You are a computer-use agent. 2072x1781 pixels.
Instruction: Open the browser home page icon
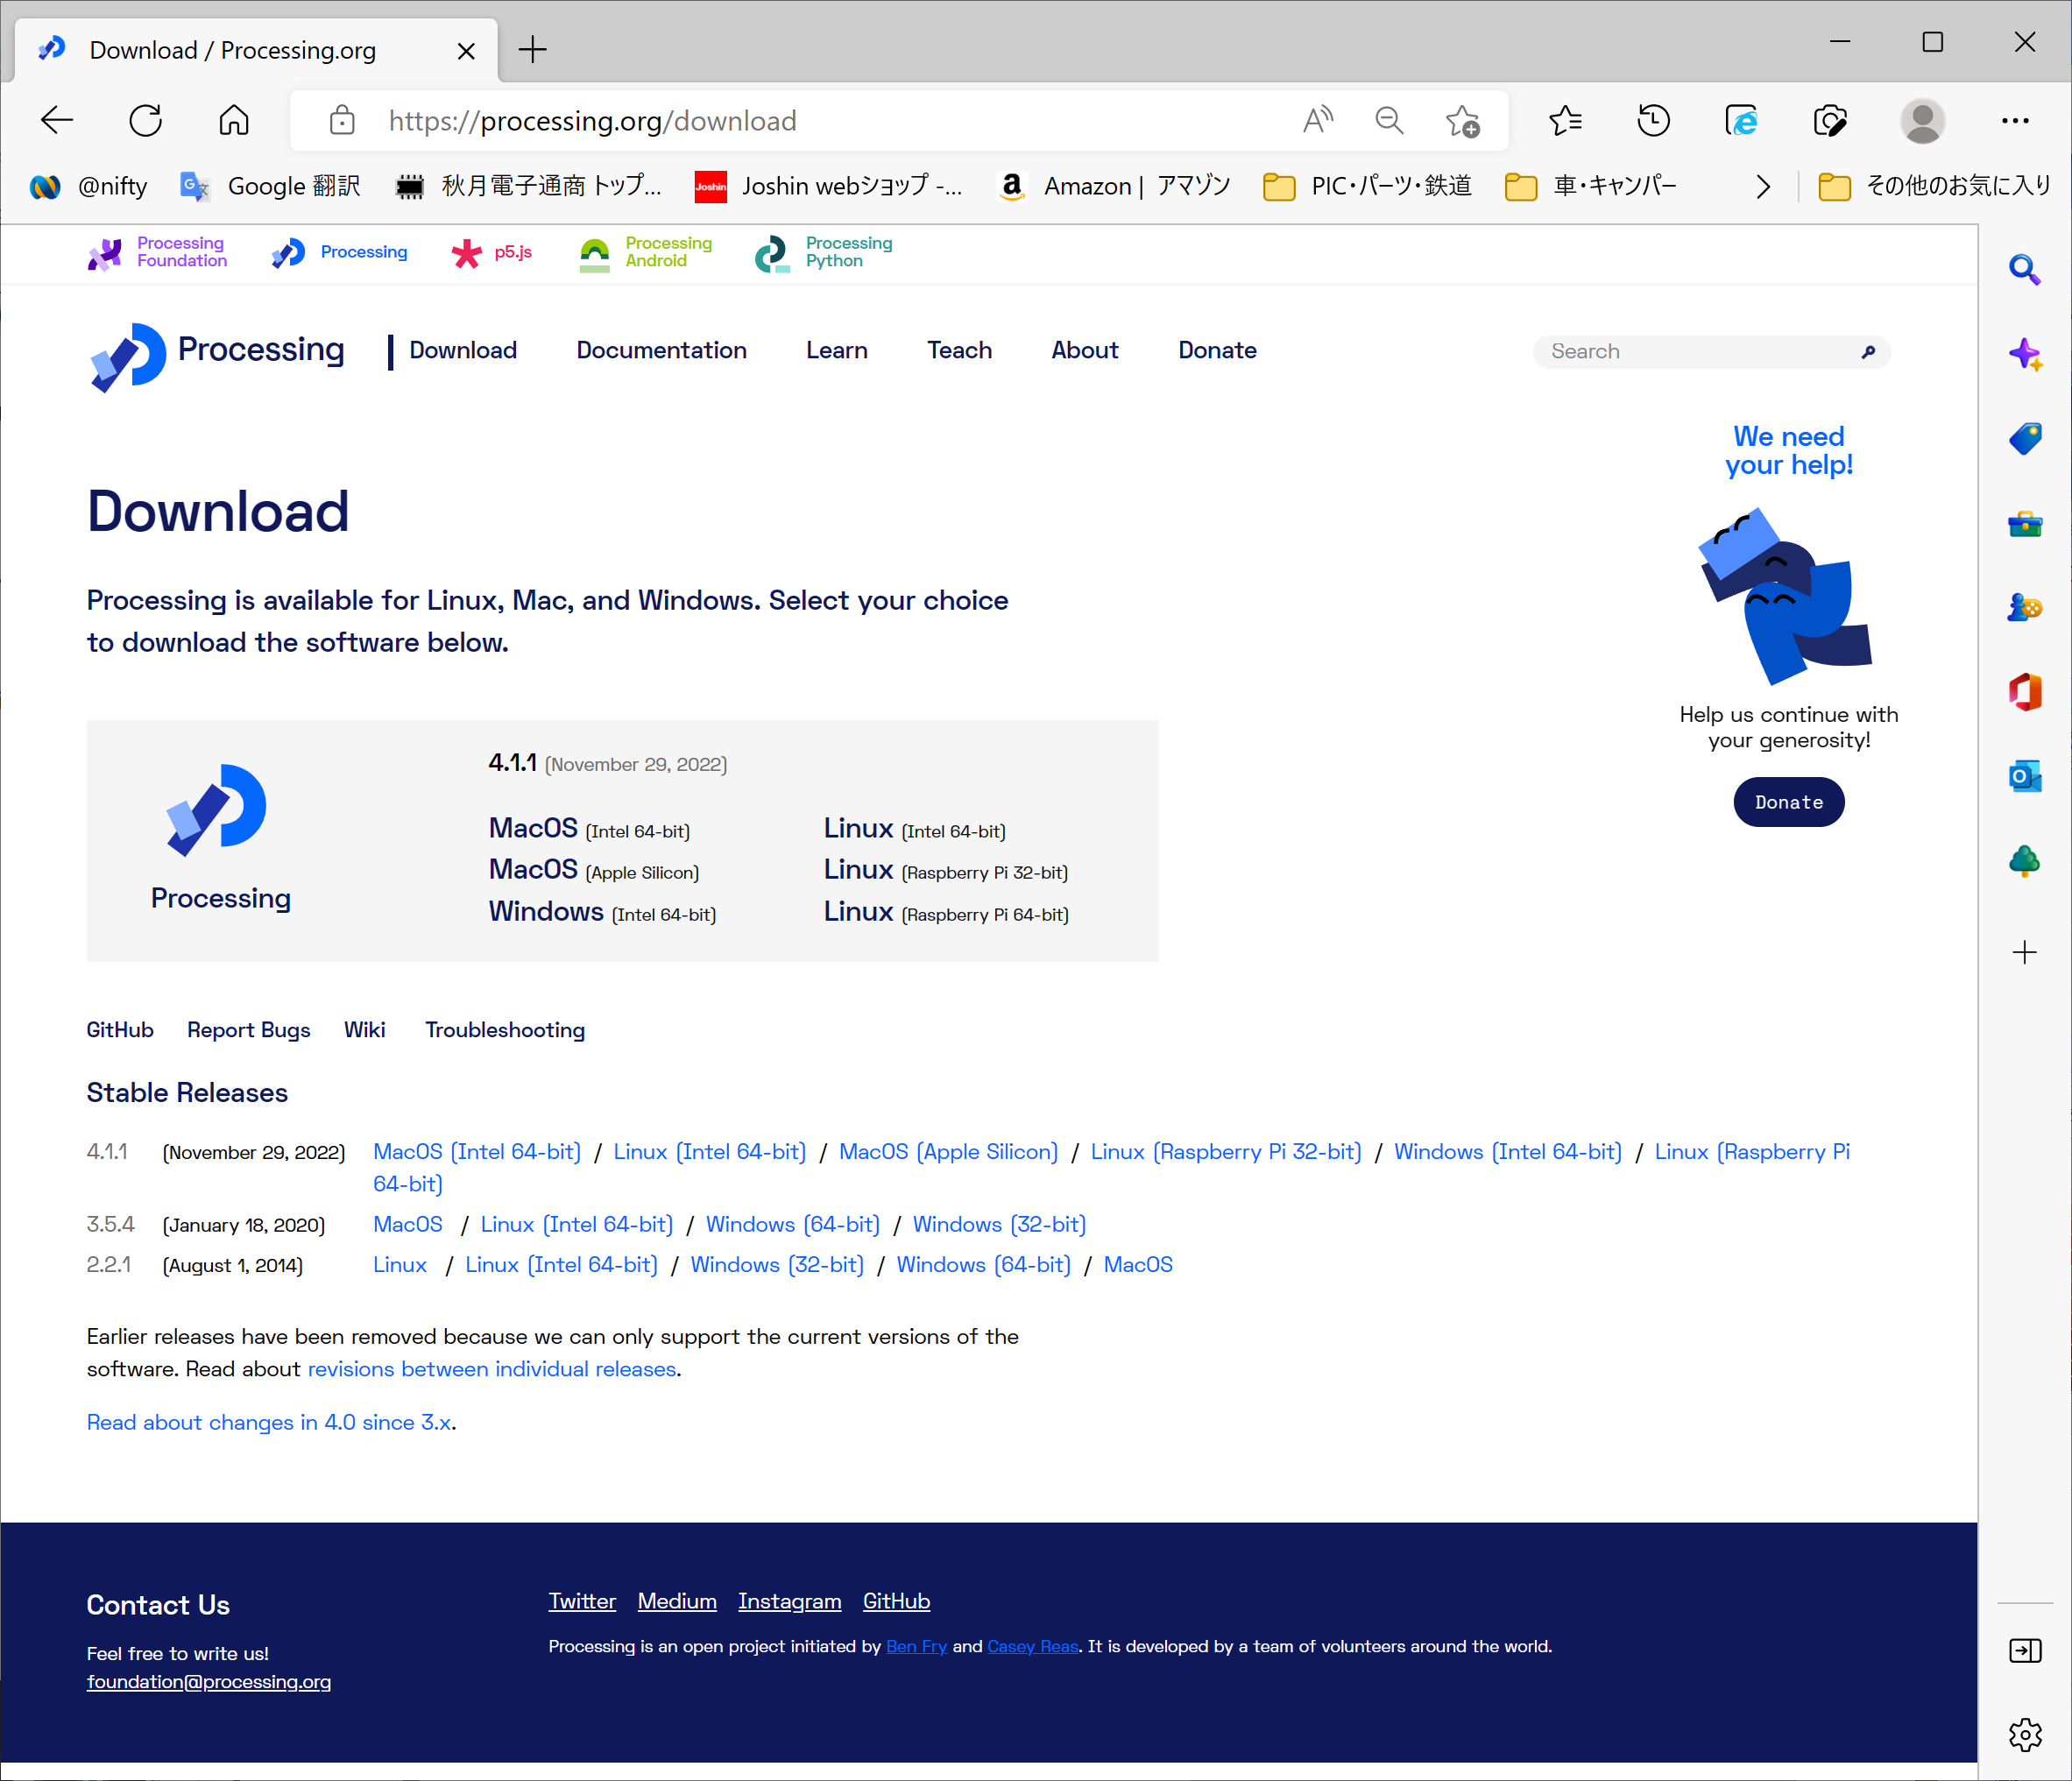[x=234, y=121]
